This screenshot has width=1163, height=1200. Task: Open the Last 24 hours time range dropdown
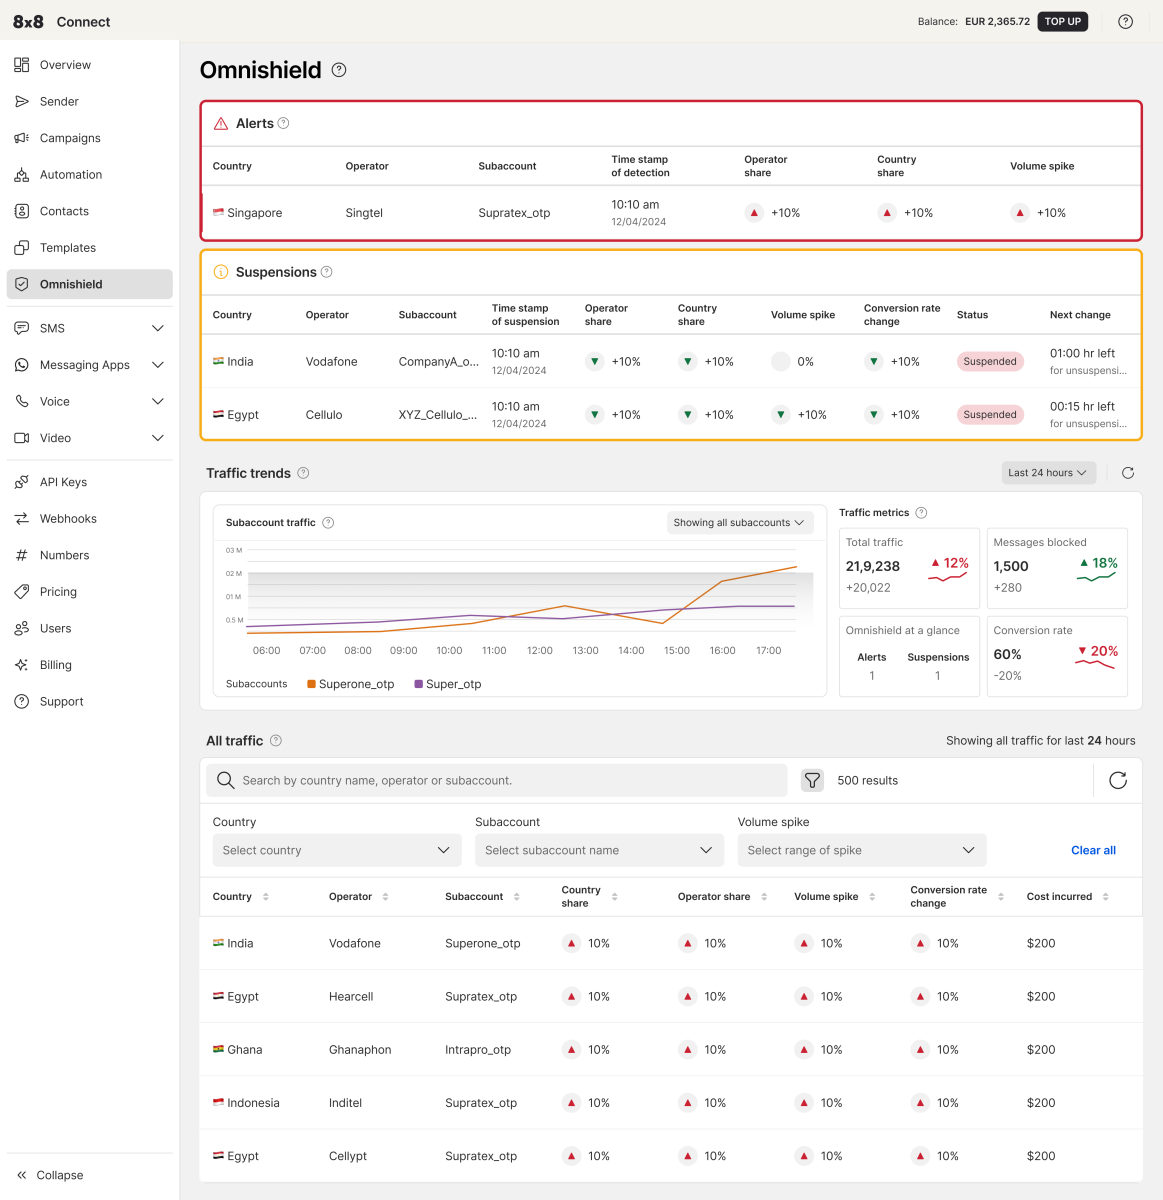(1048, 473)
